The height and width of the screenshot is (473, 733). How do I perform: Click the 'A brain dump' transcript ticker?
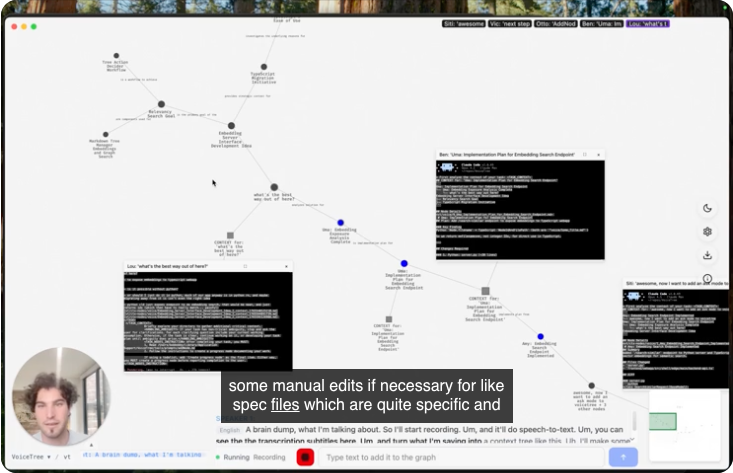click(142, 454)
